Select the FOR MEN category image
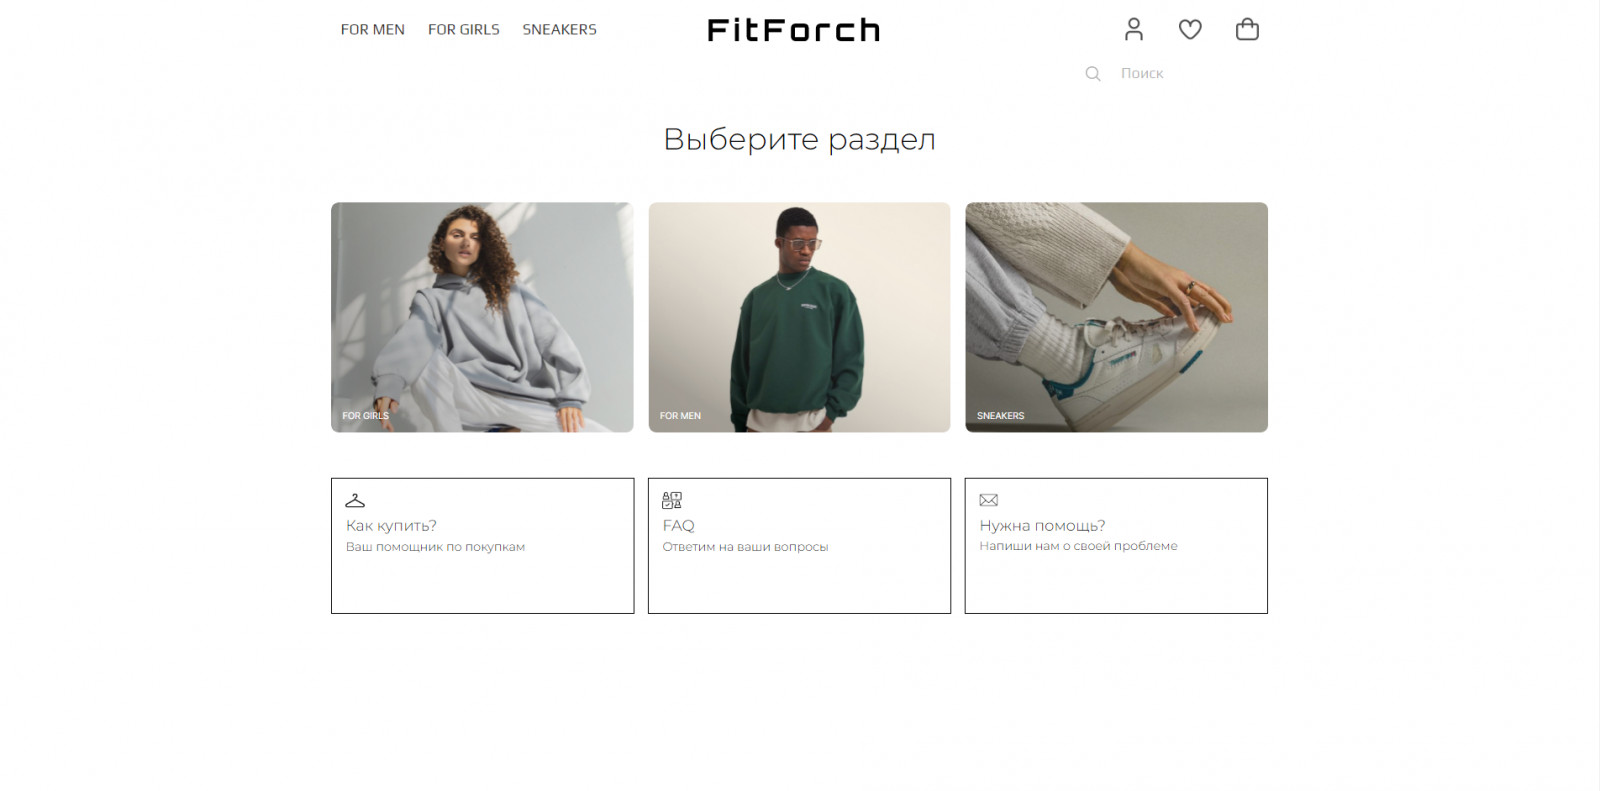Screen dimensions: 1600x791 click(799, 317)
